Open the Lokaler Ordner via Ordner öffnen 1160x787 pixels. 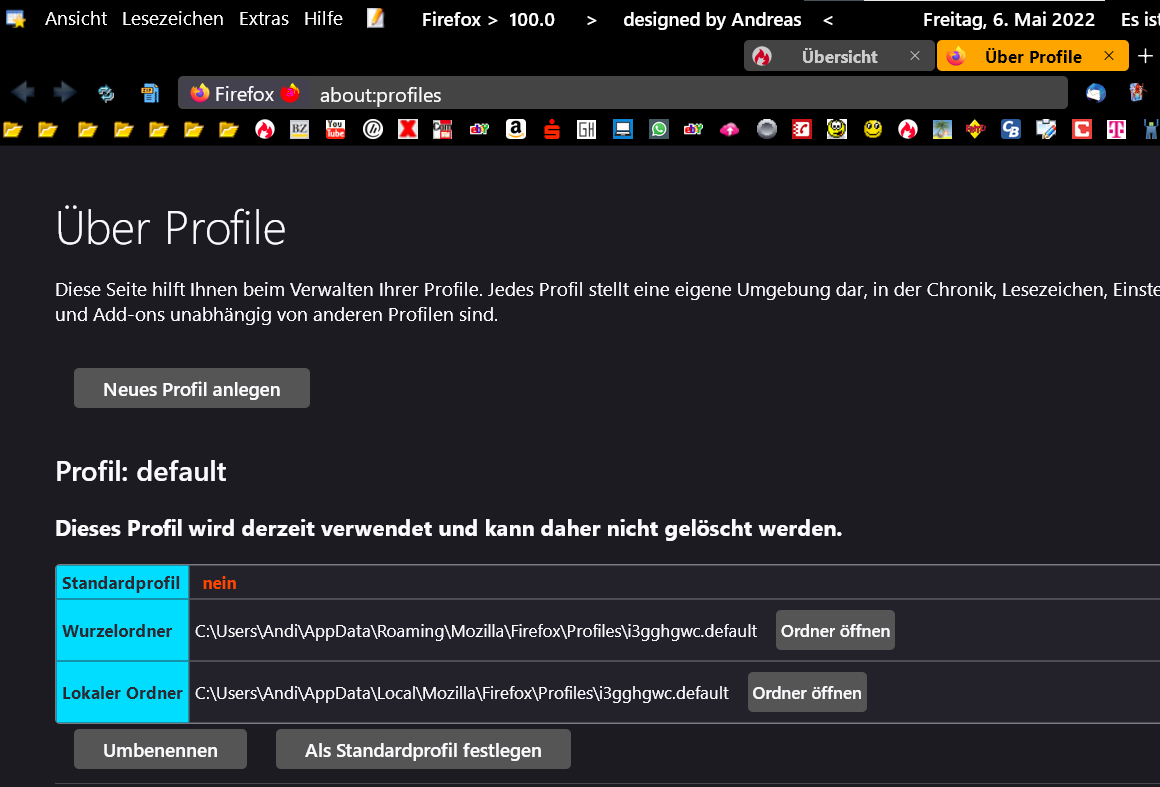click(807, 692)
